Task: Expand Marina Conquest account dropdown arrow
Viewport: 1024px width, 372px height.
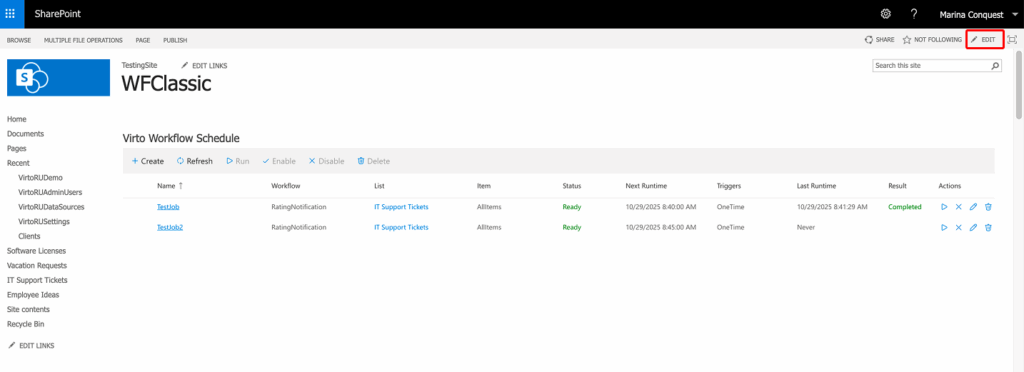Action: click(x=1015, y=14)
